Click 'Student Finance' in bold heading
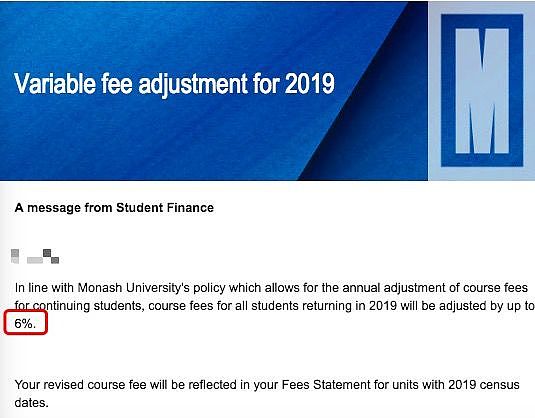The height and width of the screenshot is (418, 535). 165,207
